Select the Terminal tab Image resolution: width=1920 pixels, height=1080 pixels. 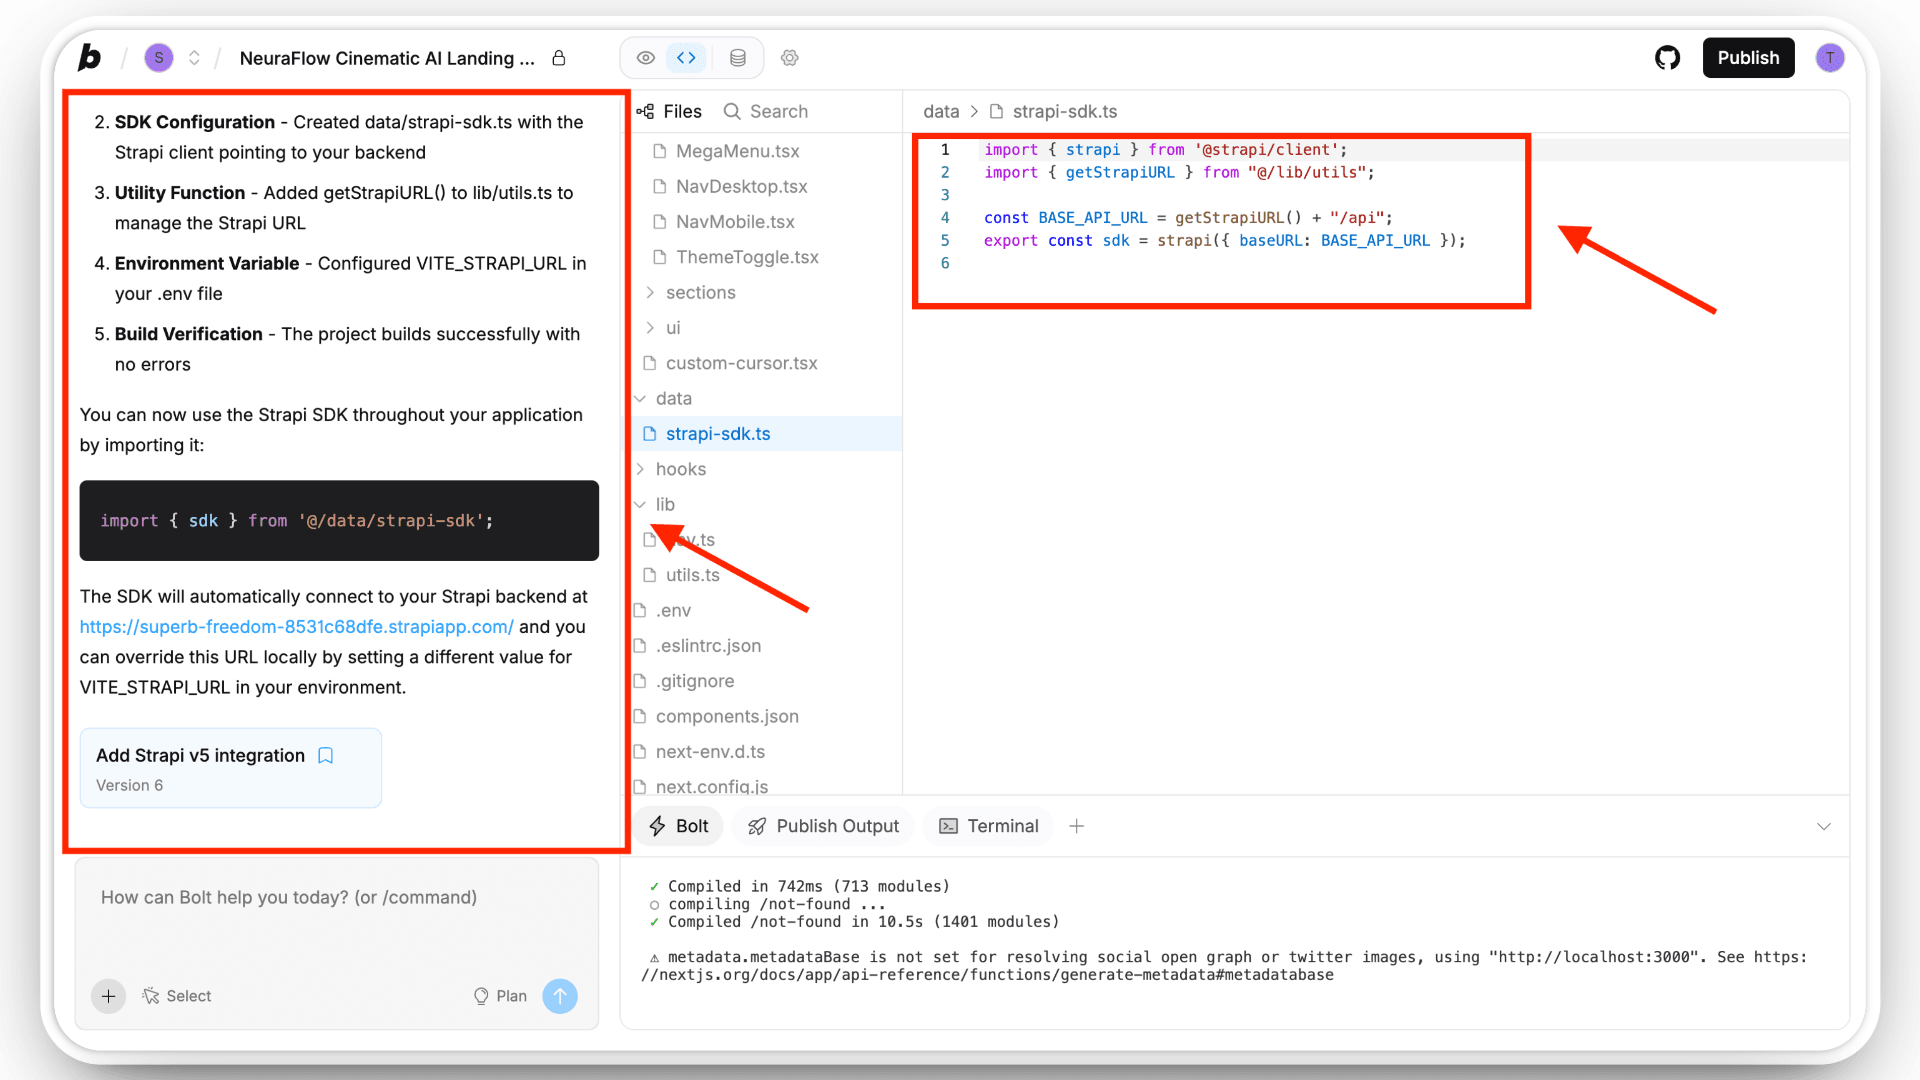989,826
